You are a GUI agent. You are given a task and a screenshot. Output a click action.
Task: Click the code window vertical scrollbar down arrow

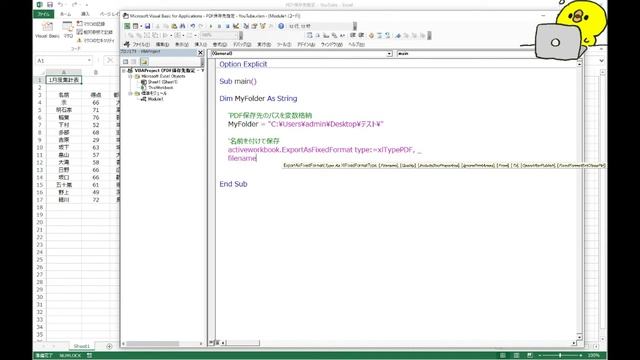tap(579, 336)
